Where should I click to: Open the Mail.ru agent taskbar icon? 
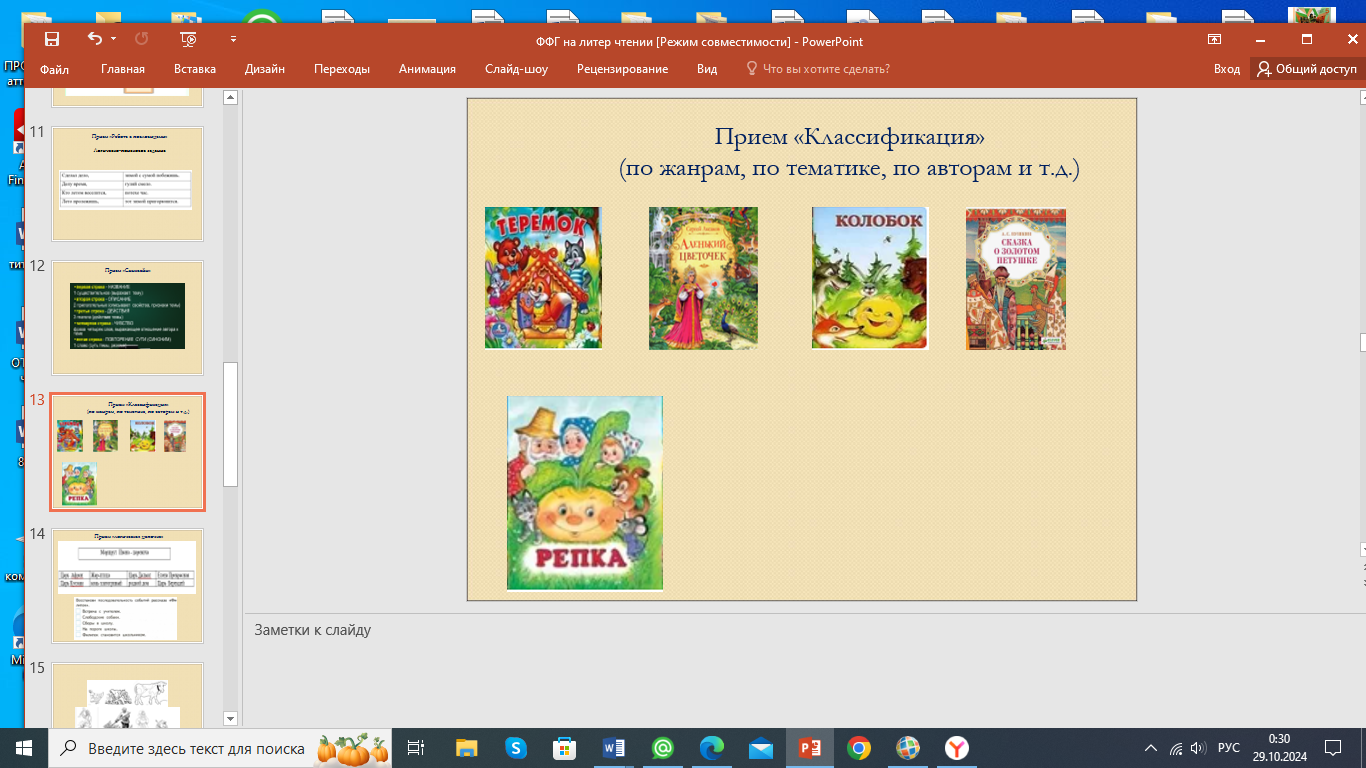(663, 748)
